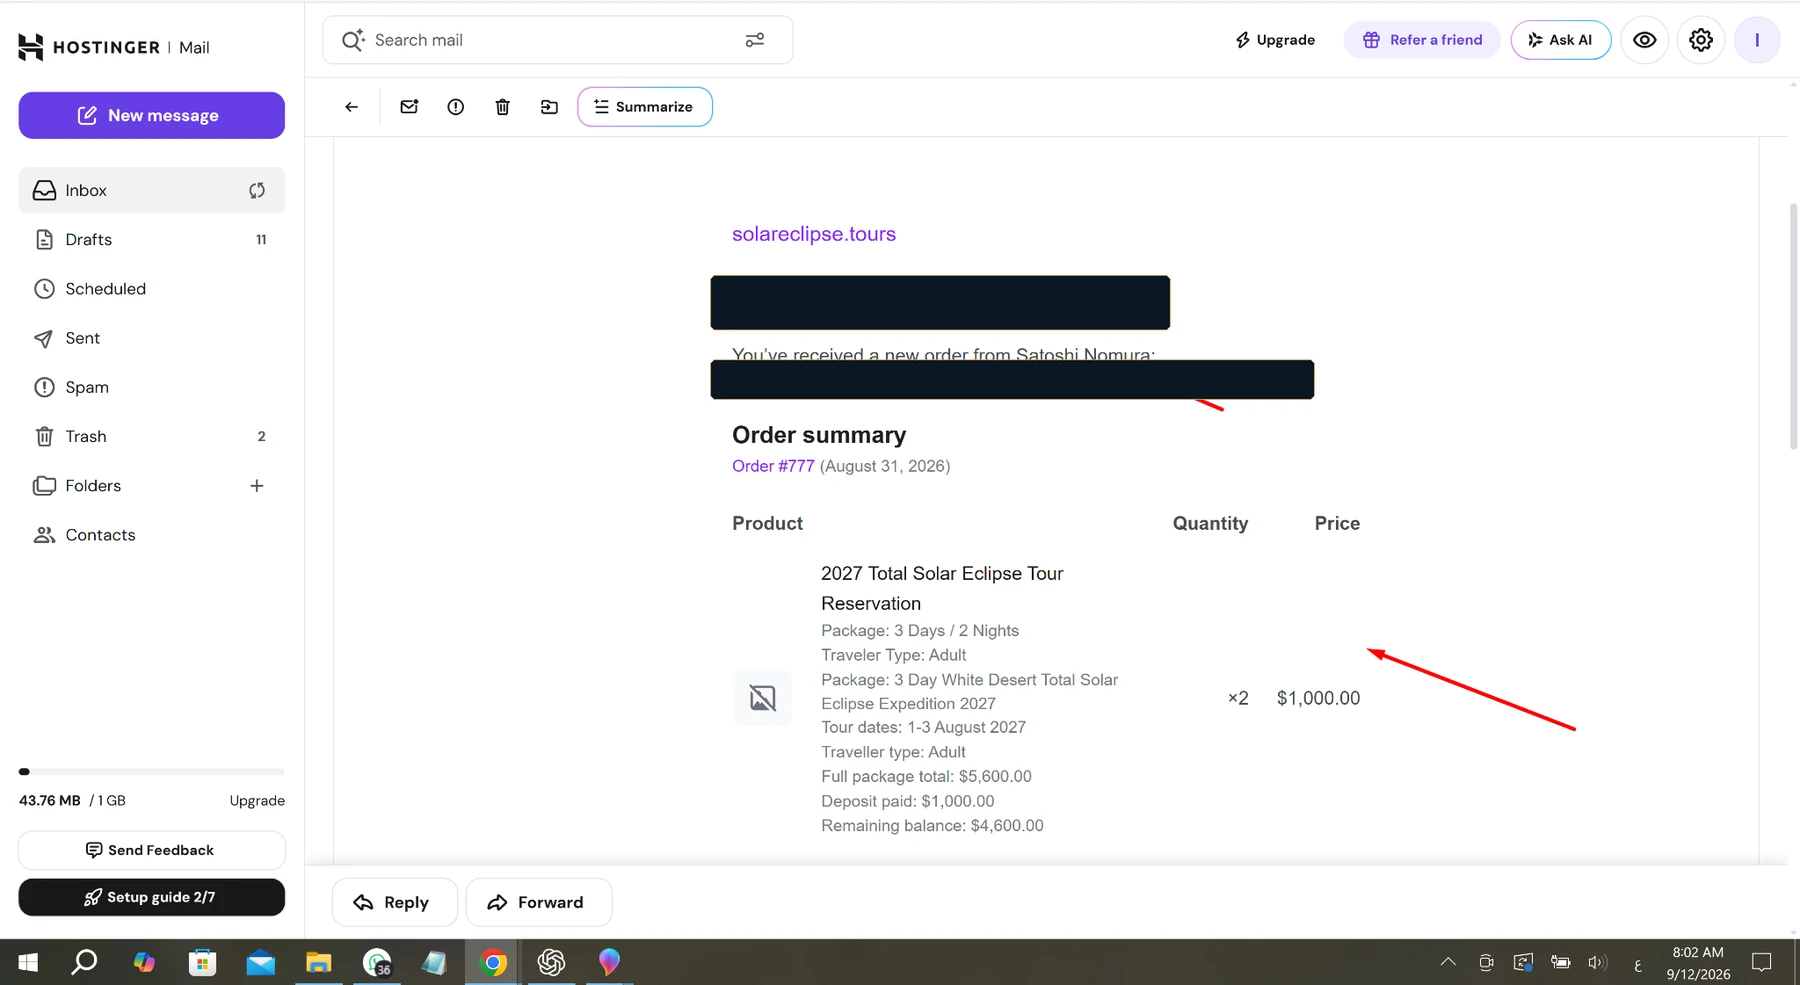The height and width of the screenshot is (985, 1800).
Task: Open Order #777 link
Action: click(773, 466)
